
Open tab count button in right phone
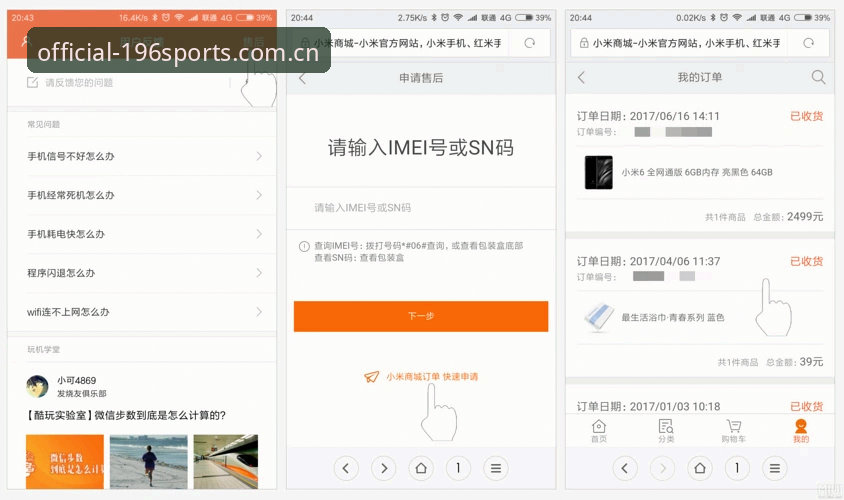(x=737, y=468)
